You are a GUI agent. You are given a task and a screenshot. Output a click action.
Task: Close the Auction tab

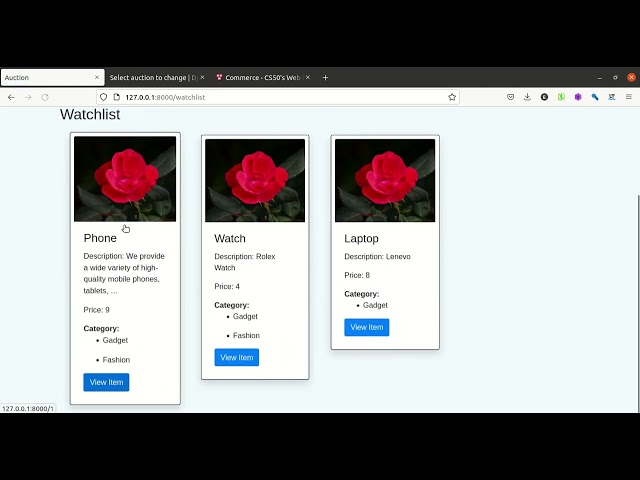click(97, 77)
